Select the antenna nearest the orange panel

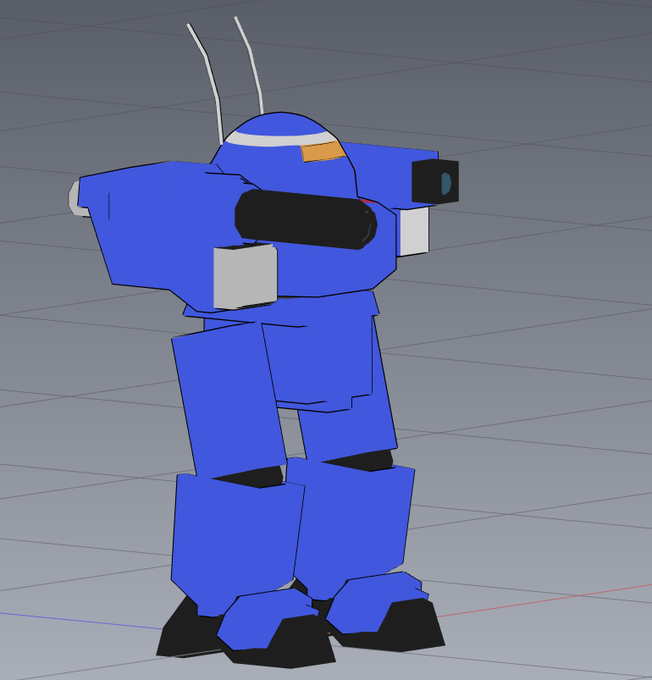coord(250,64)
